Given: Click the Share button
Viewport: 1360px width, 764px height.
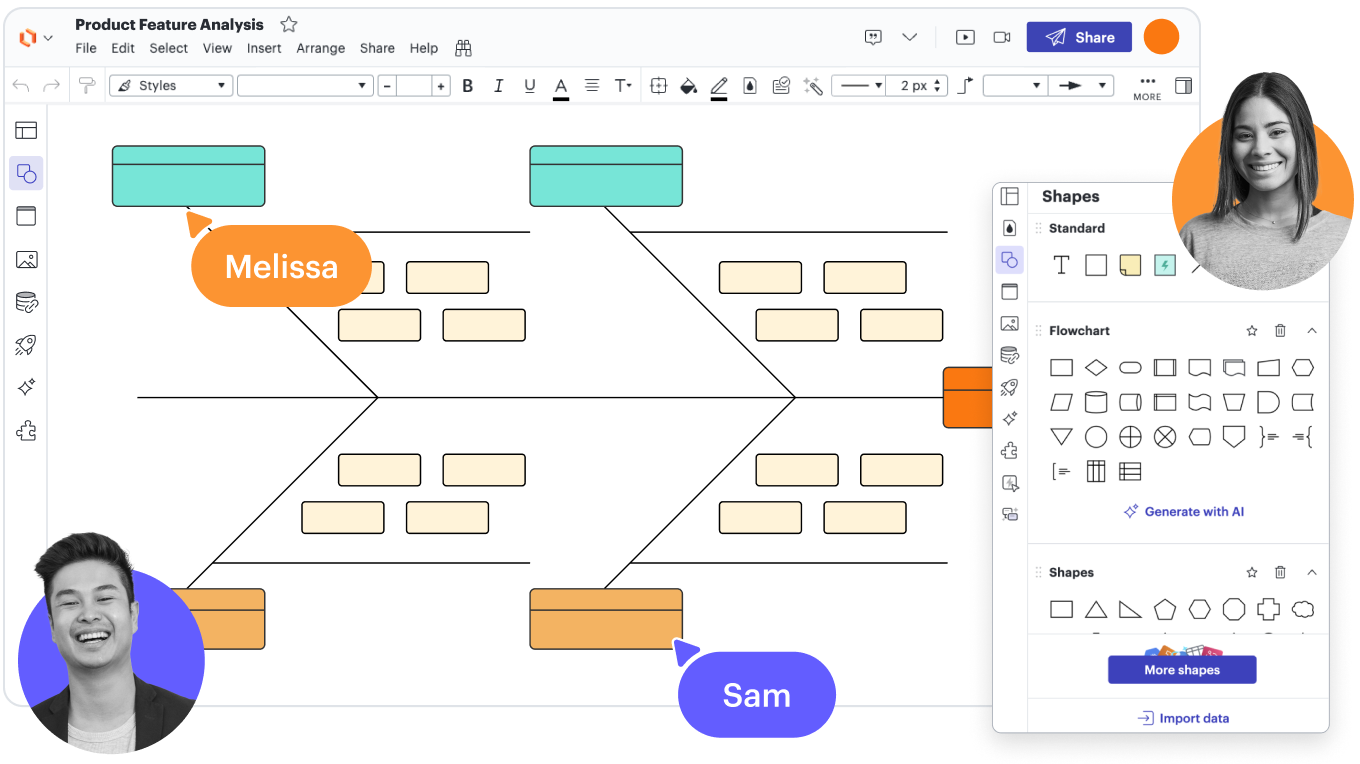Looking at the screenshot, I should pos(1079,37).
